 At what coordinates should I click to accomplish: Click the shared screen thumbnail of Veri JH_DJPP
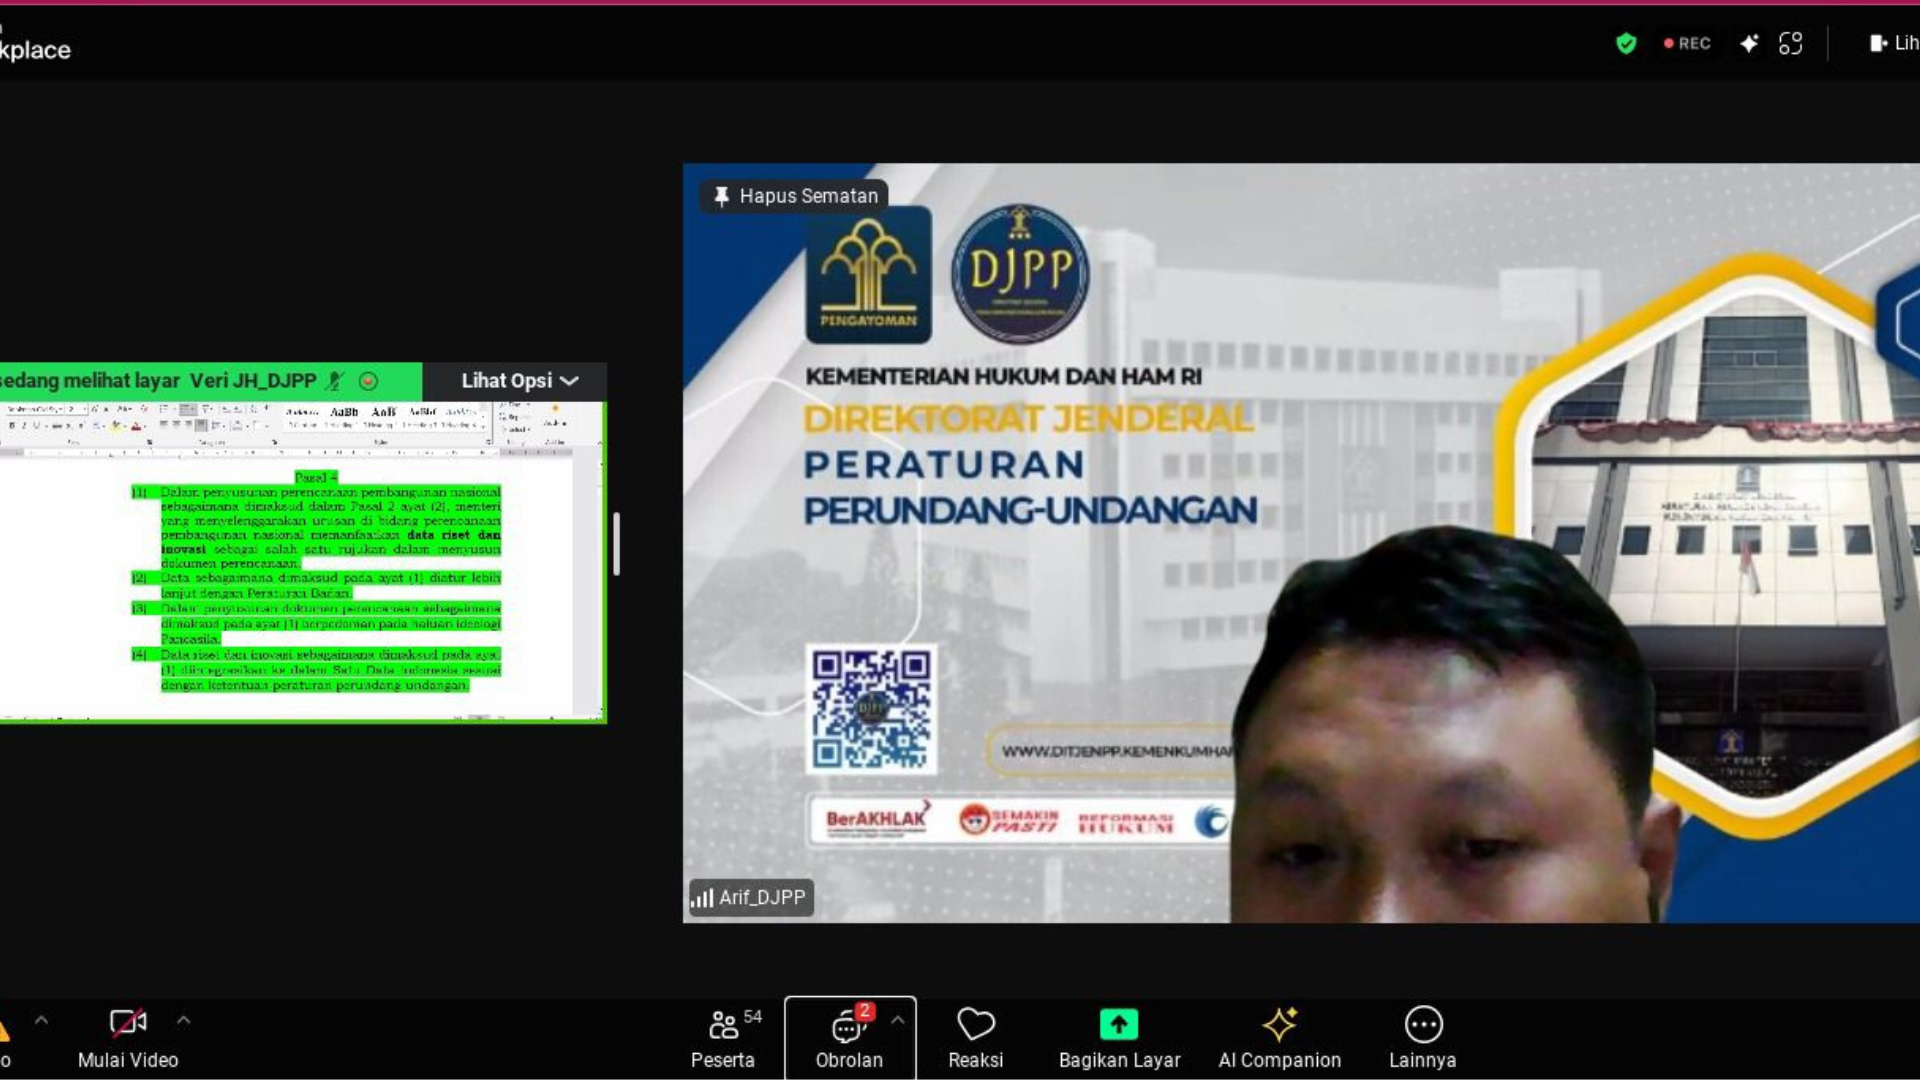click(302, 560)
